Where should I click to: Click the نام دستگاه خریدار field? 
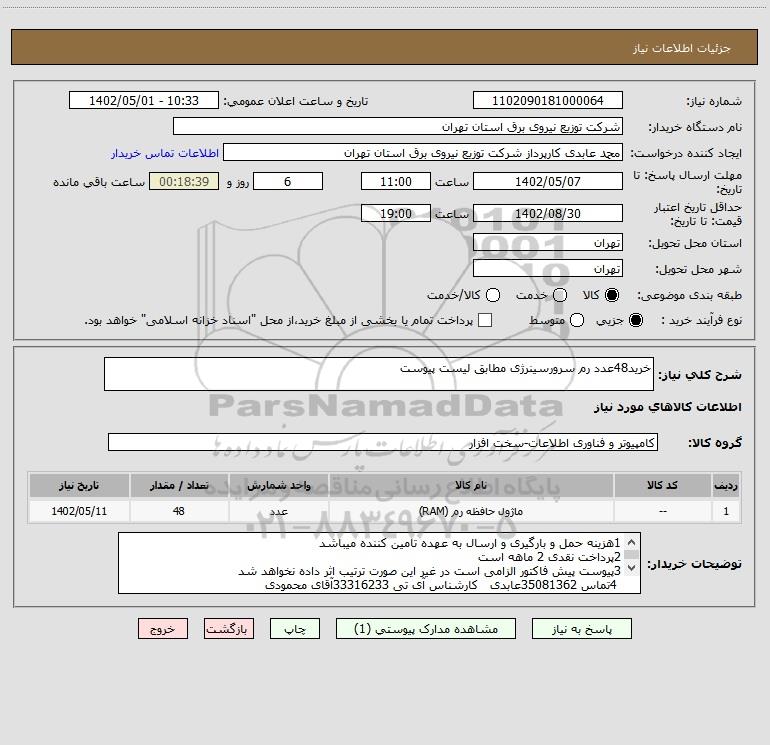[x=398, y=127]
